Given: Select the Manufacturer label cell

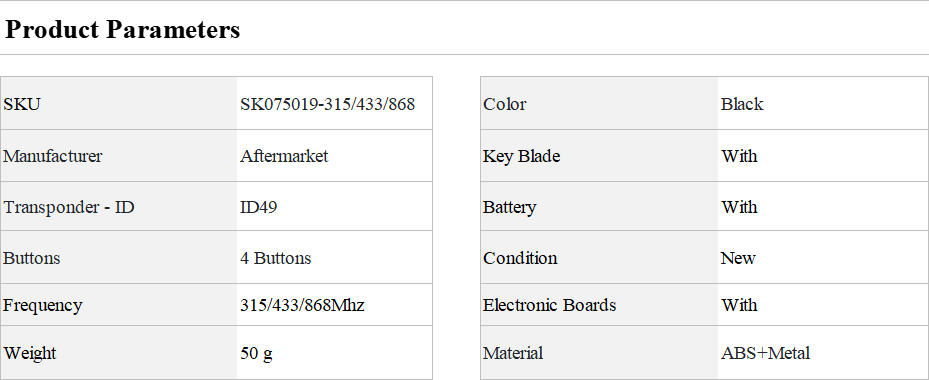Looking at the screenshot, I should click(x=118, y=156).
